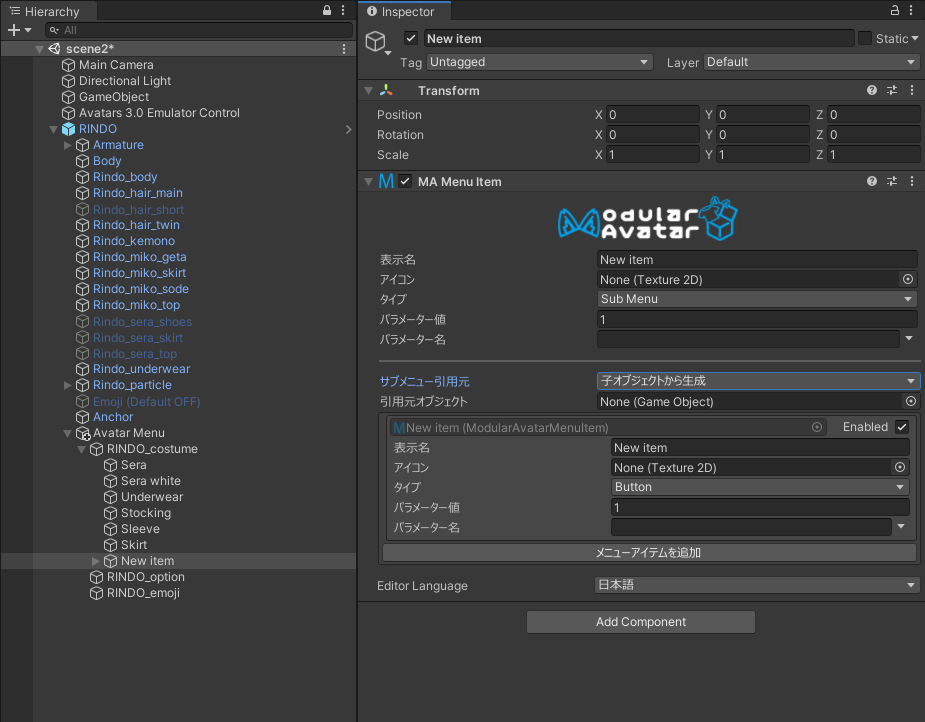This screenshot has width=925, height=722.
Task: Click the Position X value field
Action: click(652, 114)
